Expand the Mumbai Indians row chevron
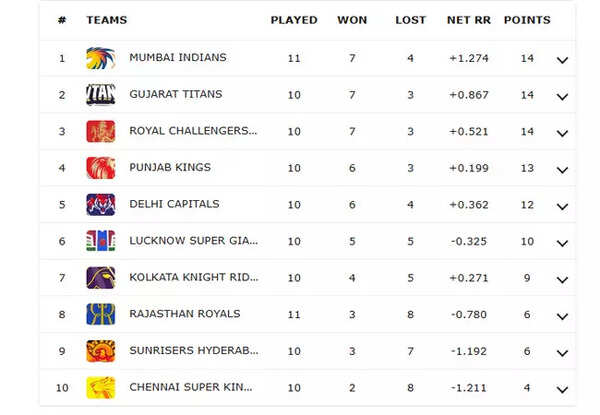The height and width of the screenshot is (415, 600). (562, 60)
